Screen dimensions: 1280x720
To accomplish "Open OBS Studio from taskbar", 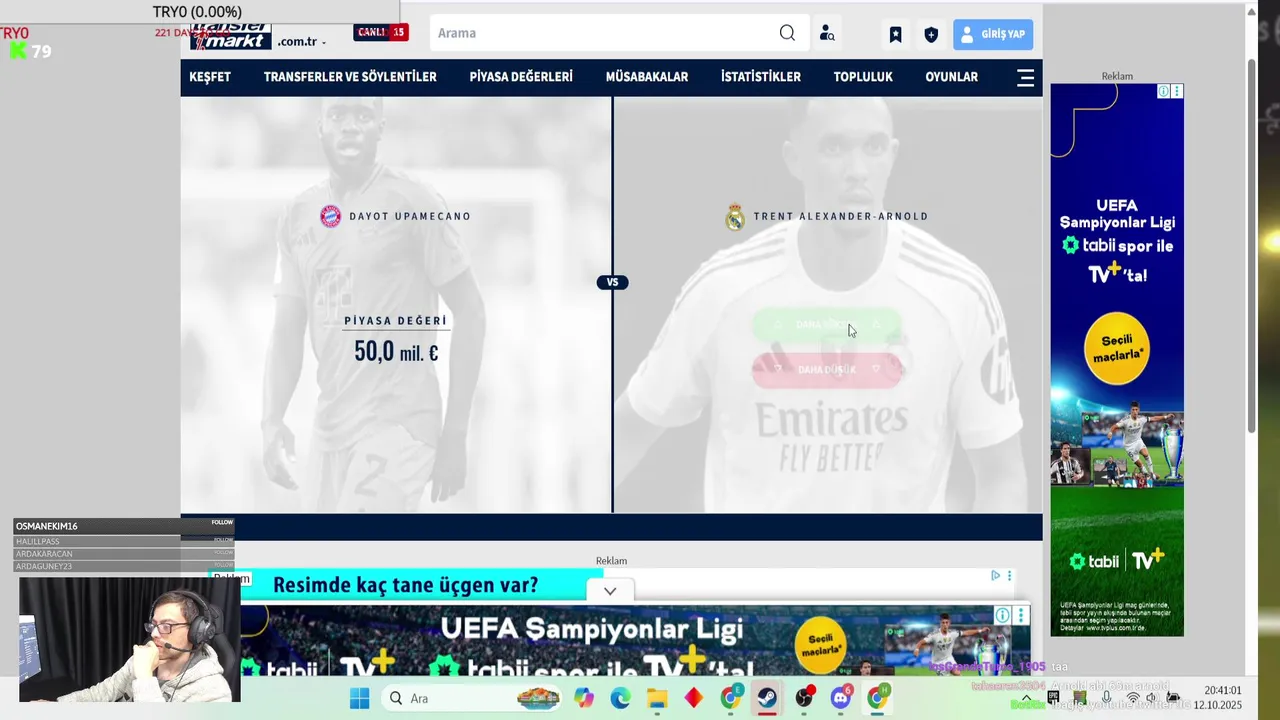I will [804, 698].
